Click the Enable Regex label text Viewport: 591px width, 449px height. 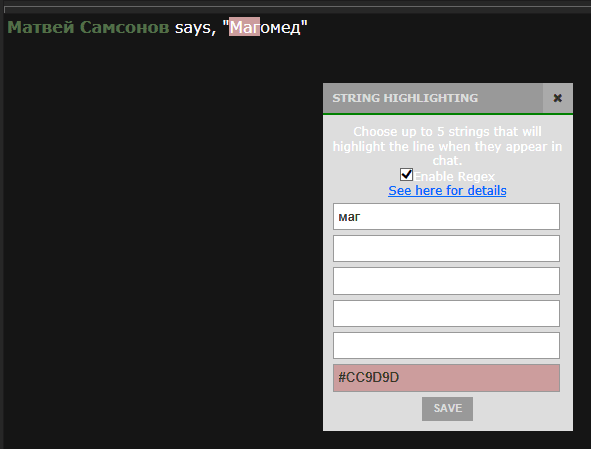(454, 176)
